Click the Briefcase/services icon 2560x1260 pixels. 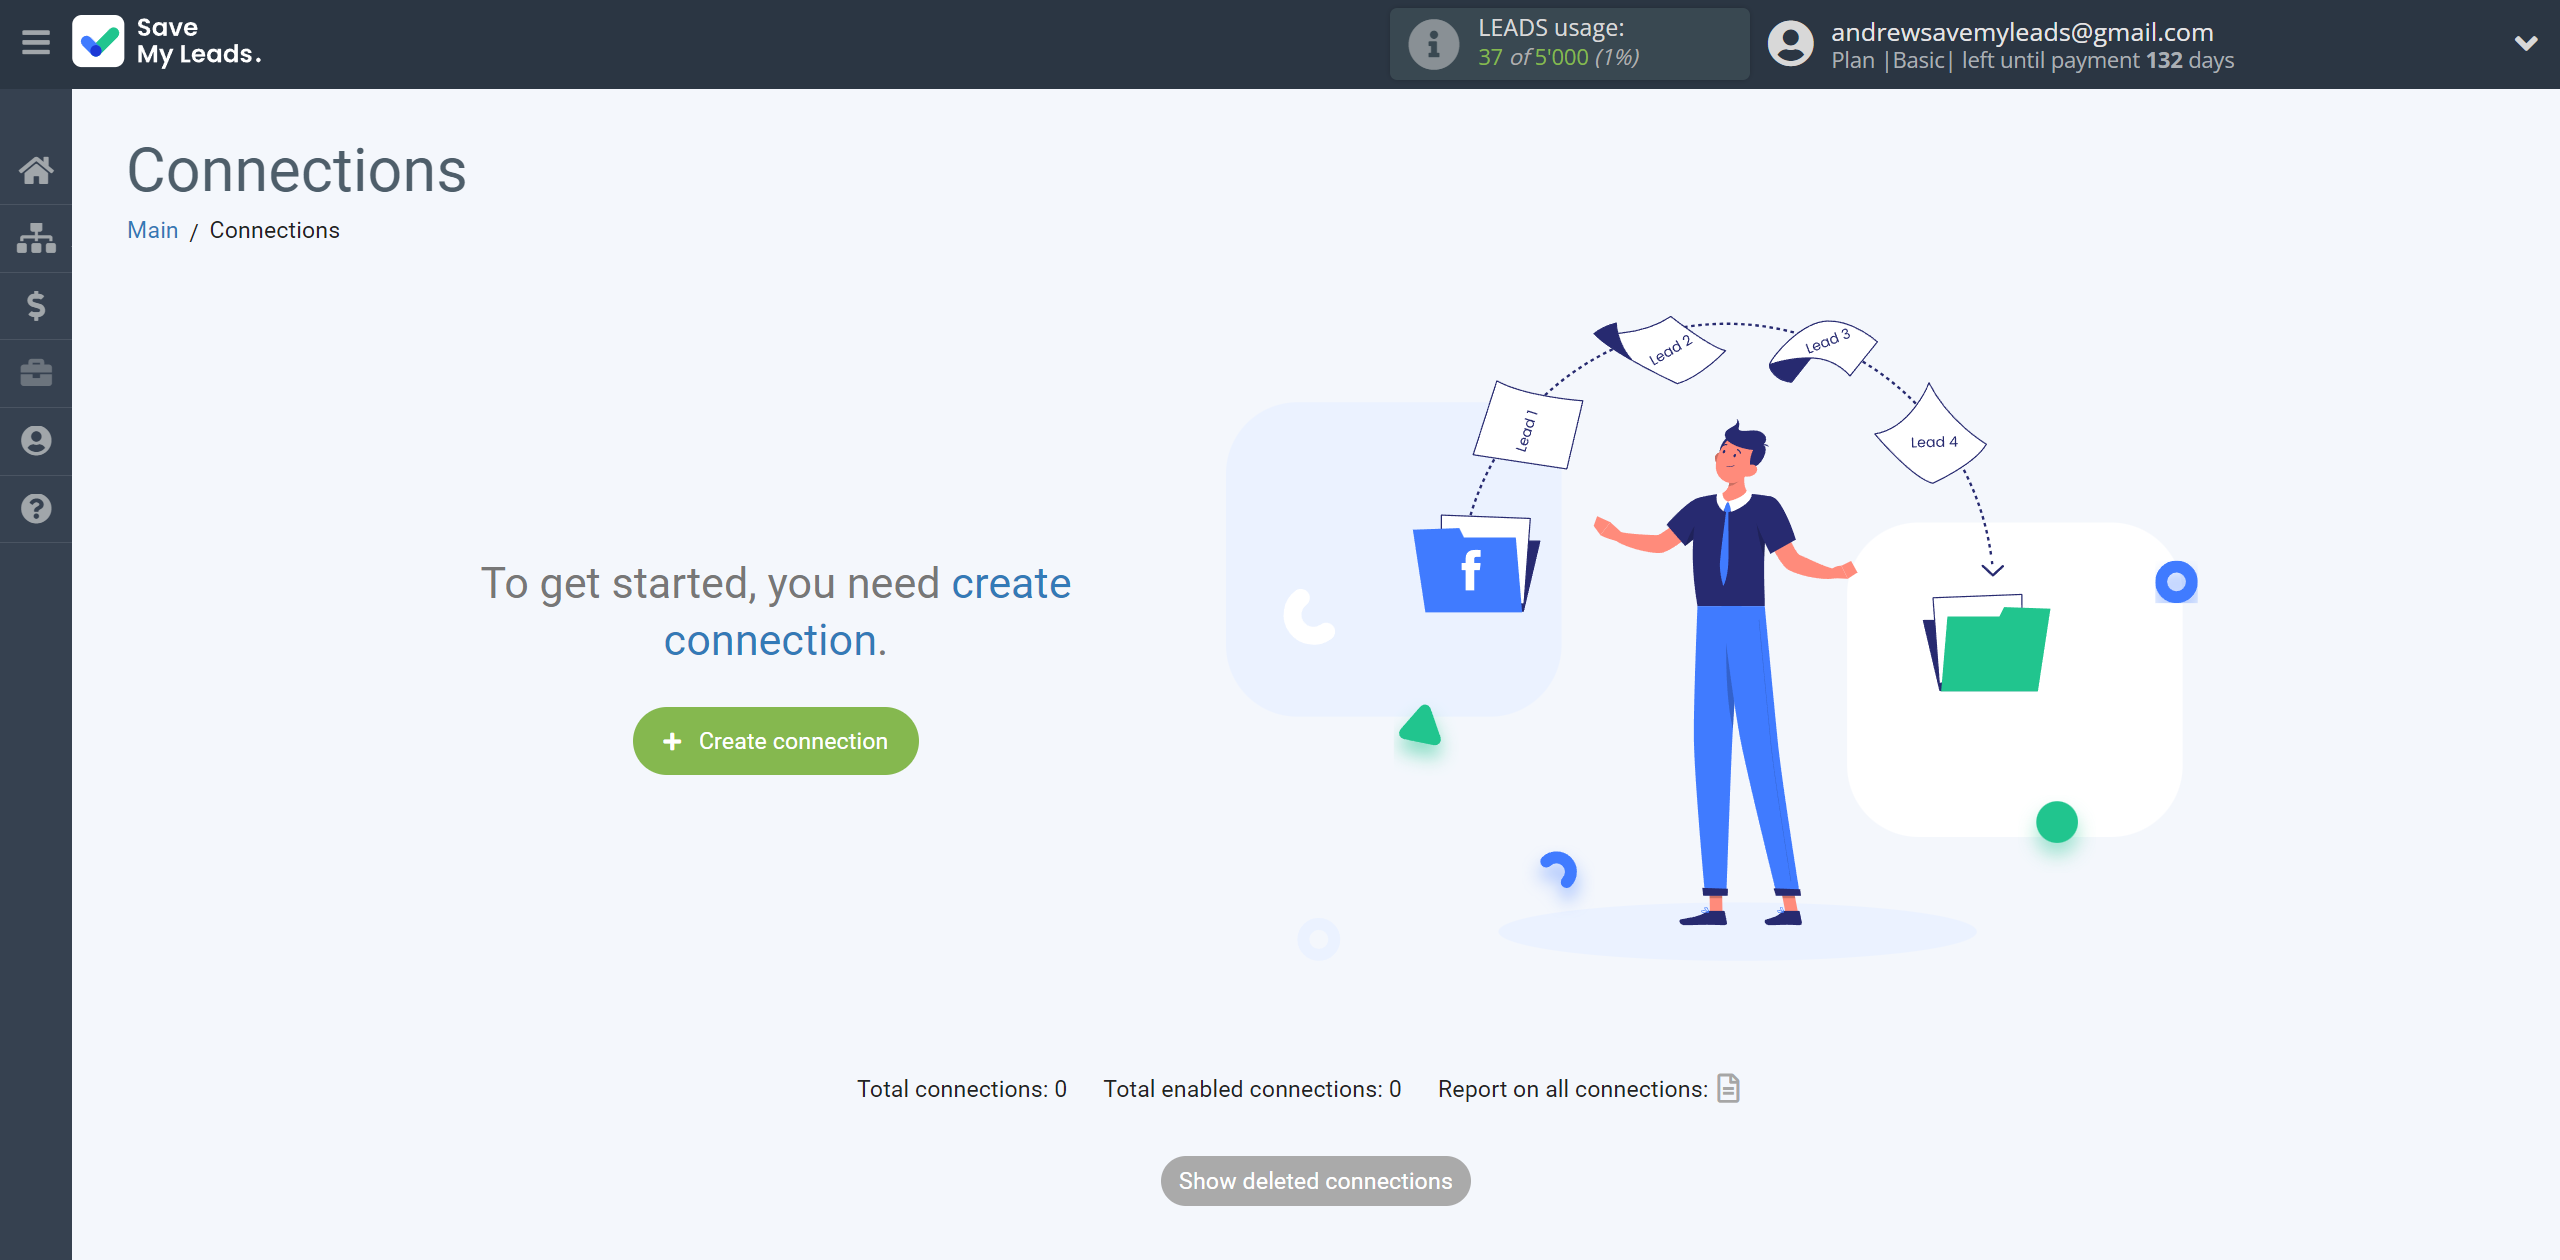[36, 374]
